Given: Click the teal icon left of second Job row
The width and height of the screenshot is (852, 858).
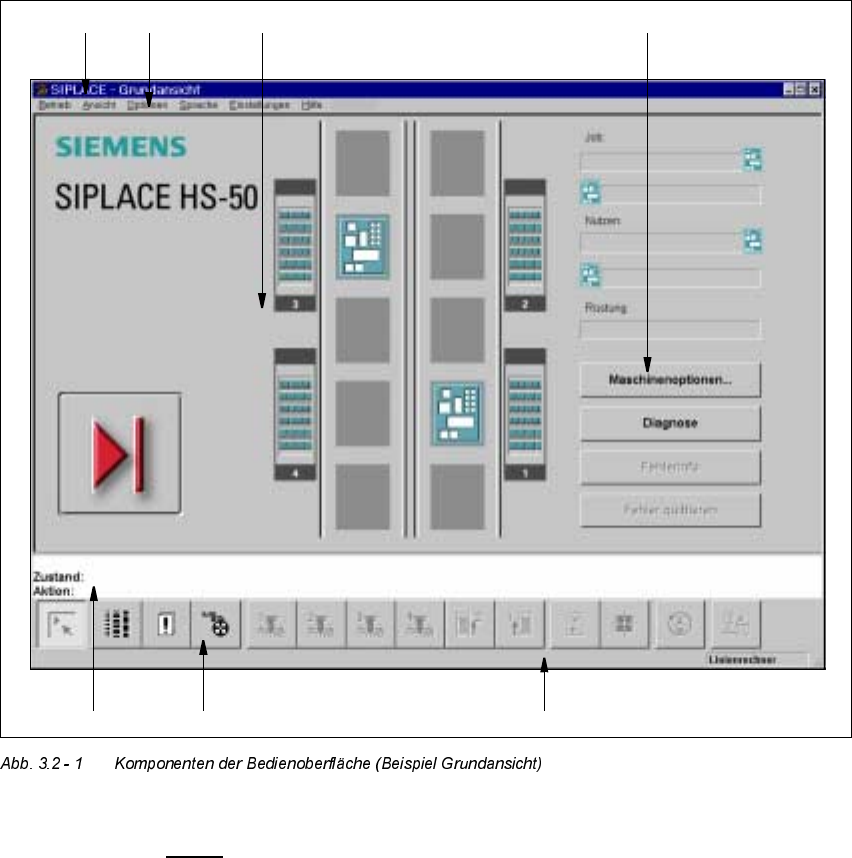Looking at the screenshot, I should click(x=590, y=192).
